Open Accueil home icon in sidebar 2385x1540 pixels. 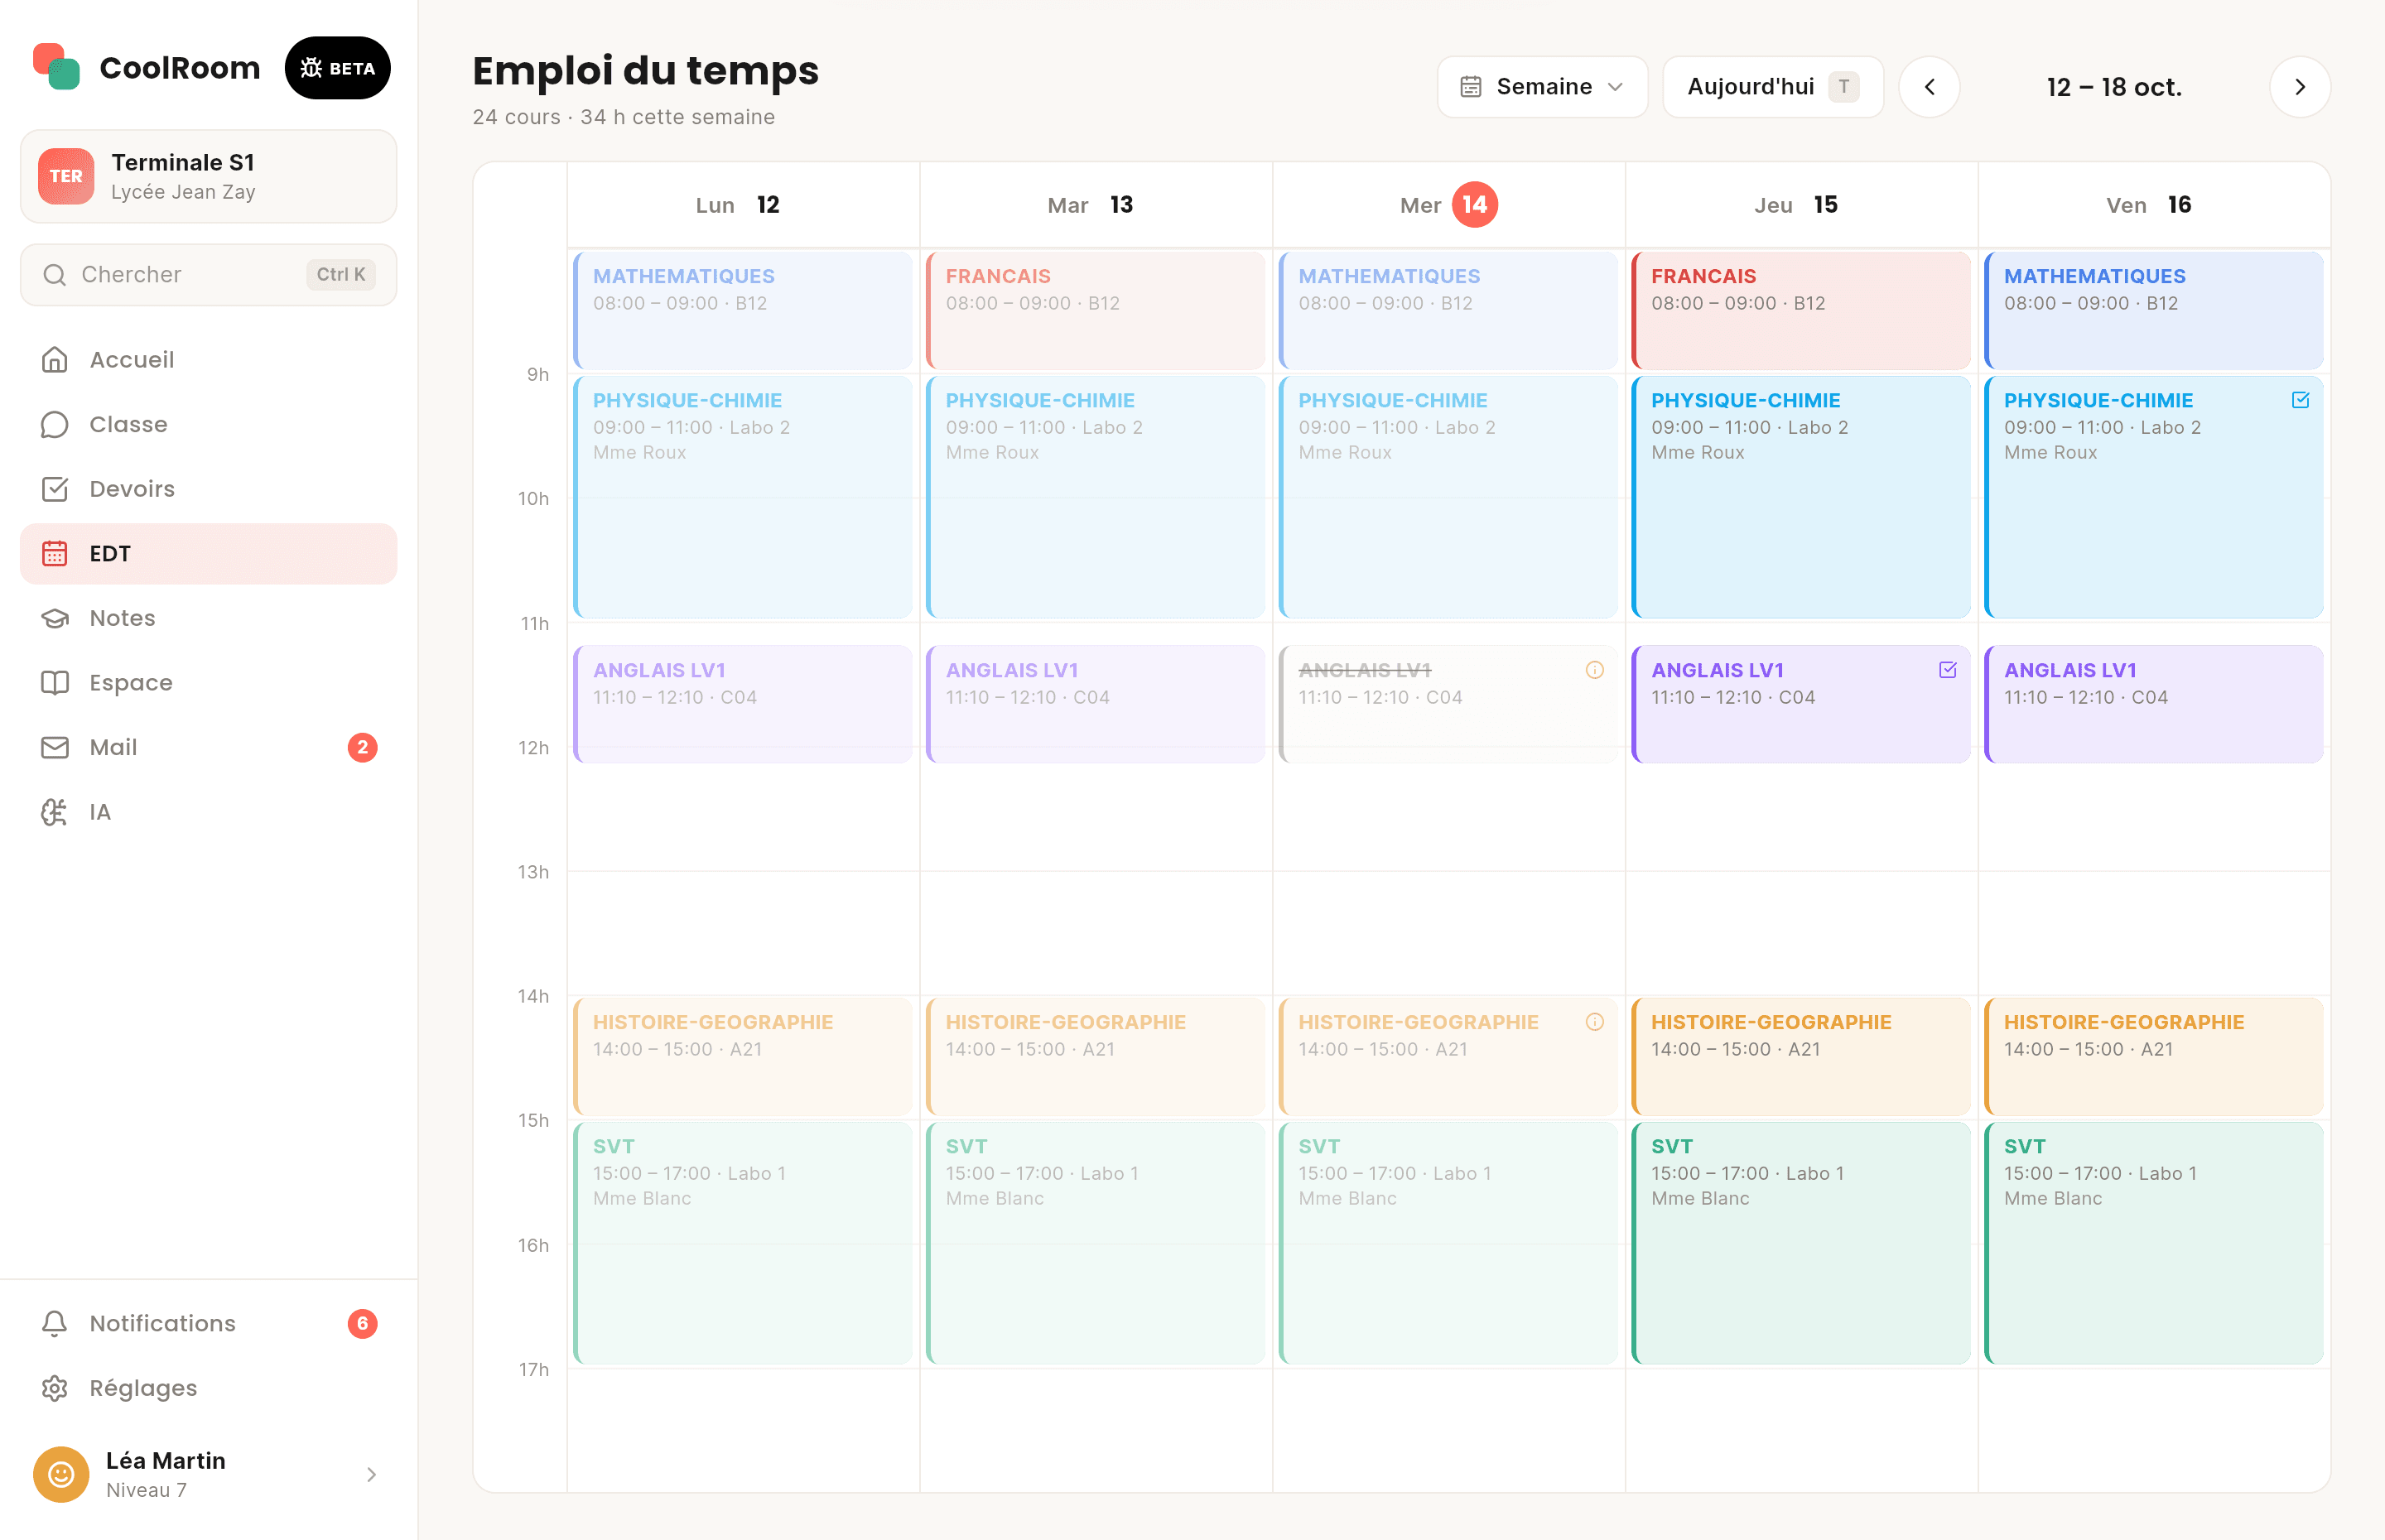55,359
